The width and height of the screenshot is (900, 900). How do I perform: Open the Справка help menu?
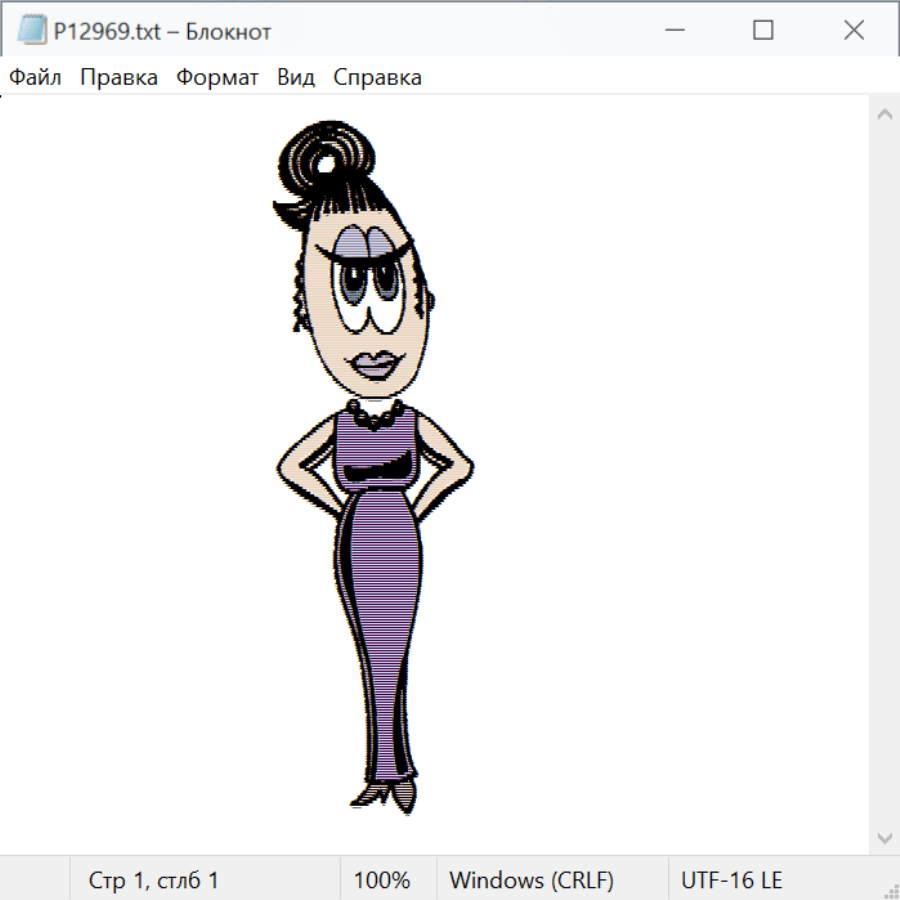click(x=377, y=78)
